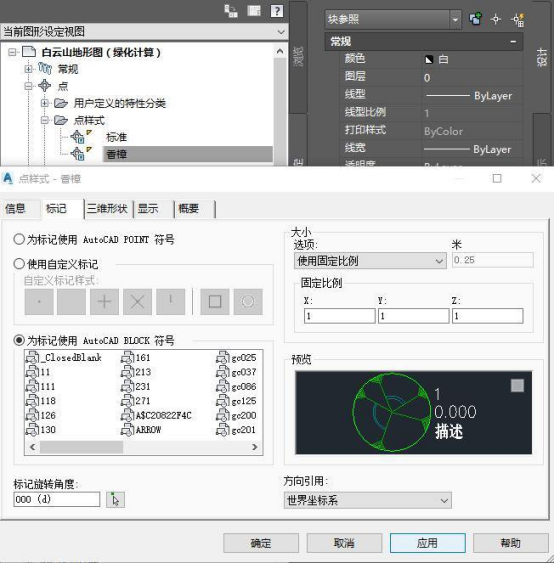Choose the _ClosedBlank block symbol
The height and width of the screenshot is (563, 554).
pyautogui.click(x=64, y=358)
